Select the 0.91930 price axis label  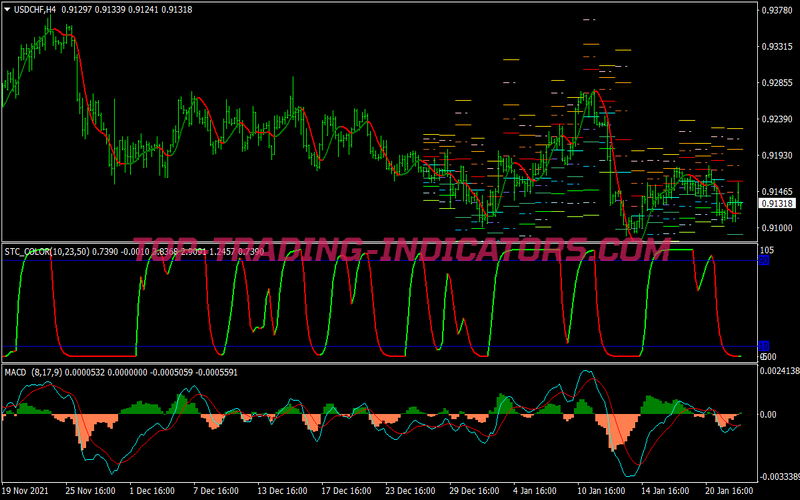click(x=777, y=155)
